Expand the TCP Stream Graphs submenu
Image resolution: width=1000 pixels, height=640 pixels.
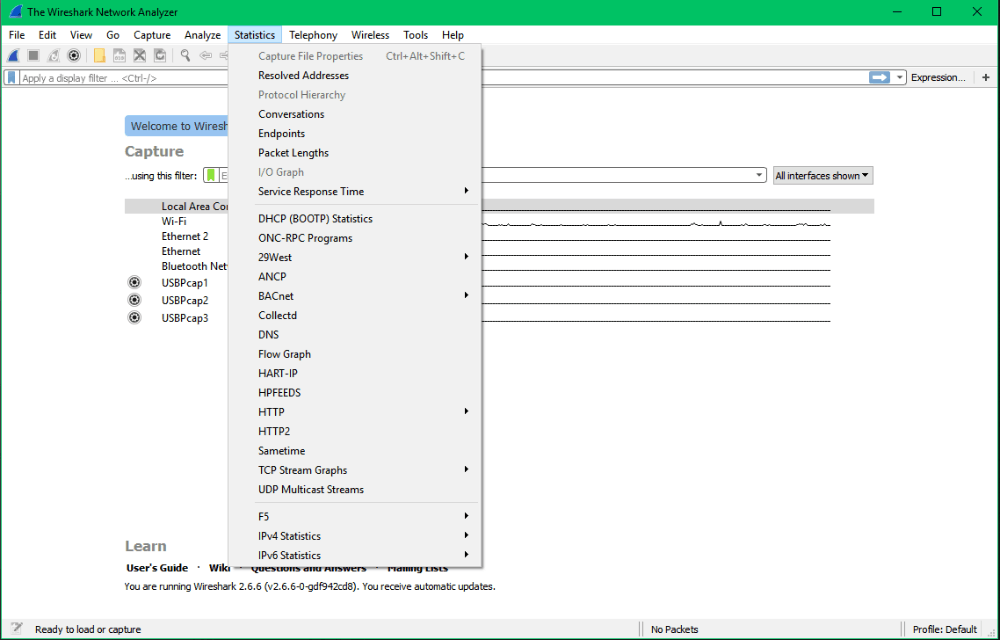coord(466,470)
